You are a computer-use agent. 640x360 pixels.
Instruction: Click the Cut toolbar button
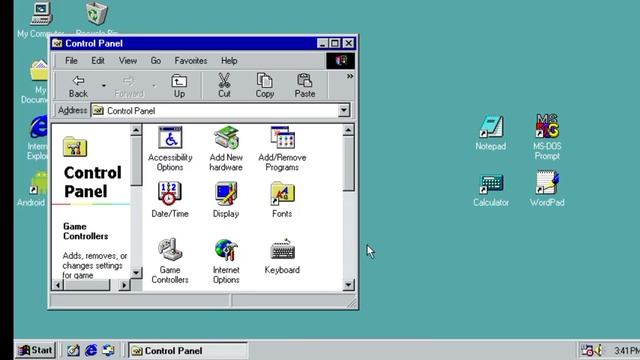[x=224, y=86]
